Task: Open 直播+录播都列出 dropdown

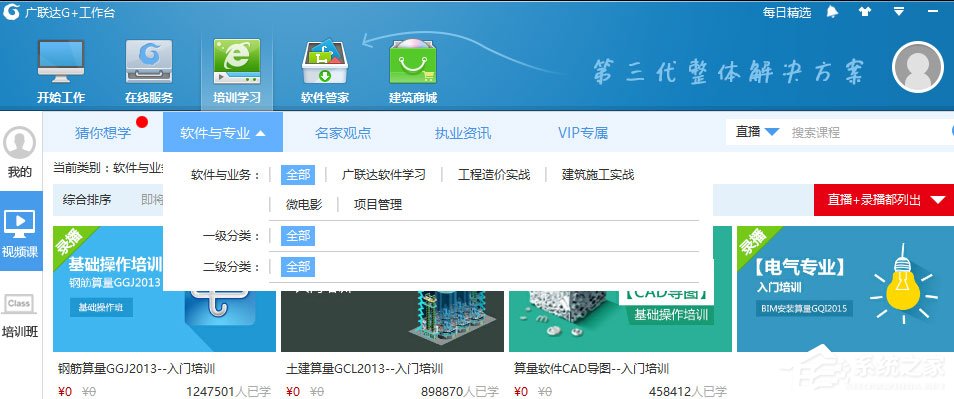Action: pos(884,200)
